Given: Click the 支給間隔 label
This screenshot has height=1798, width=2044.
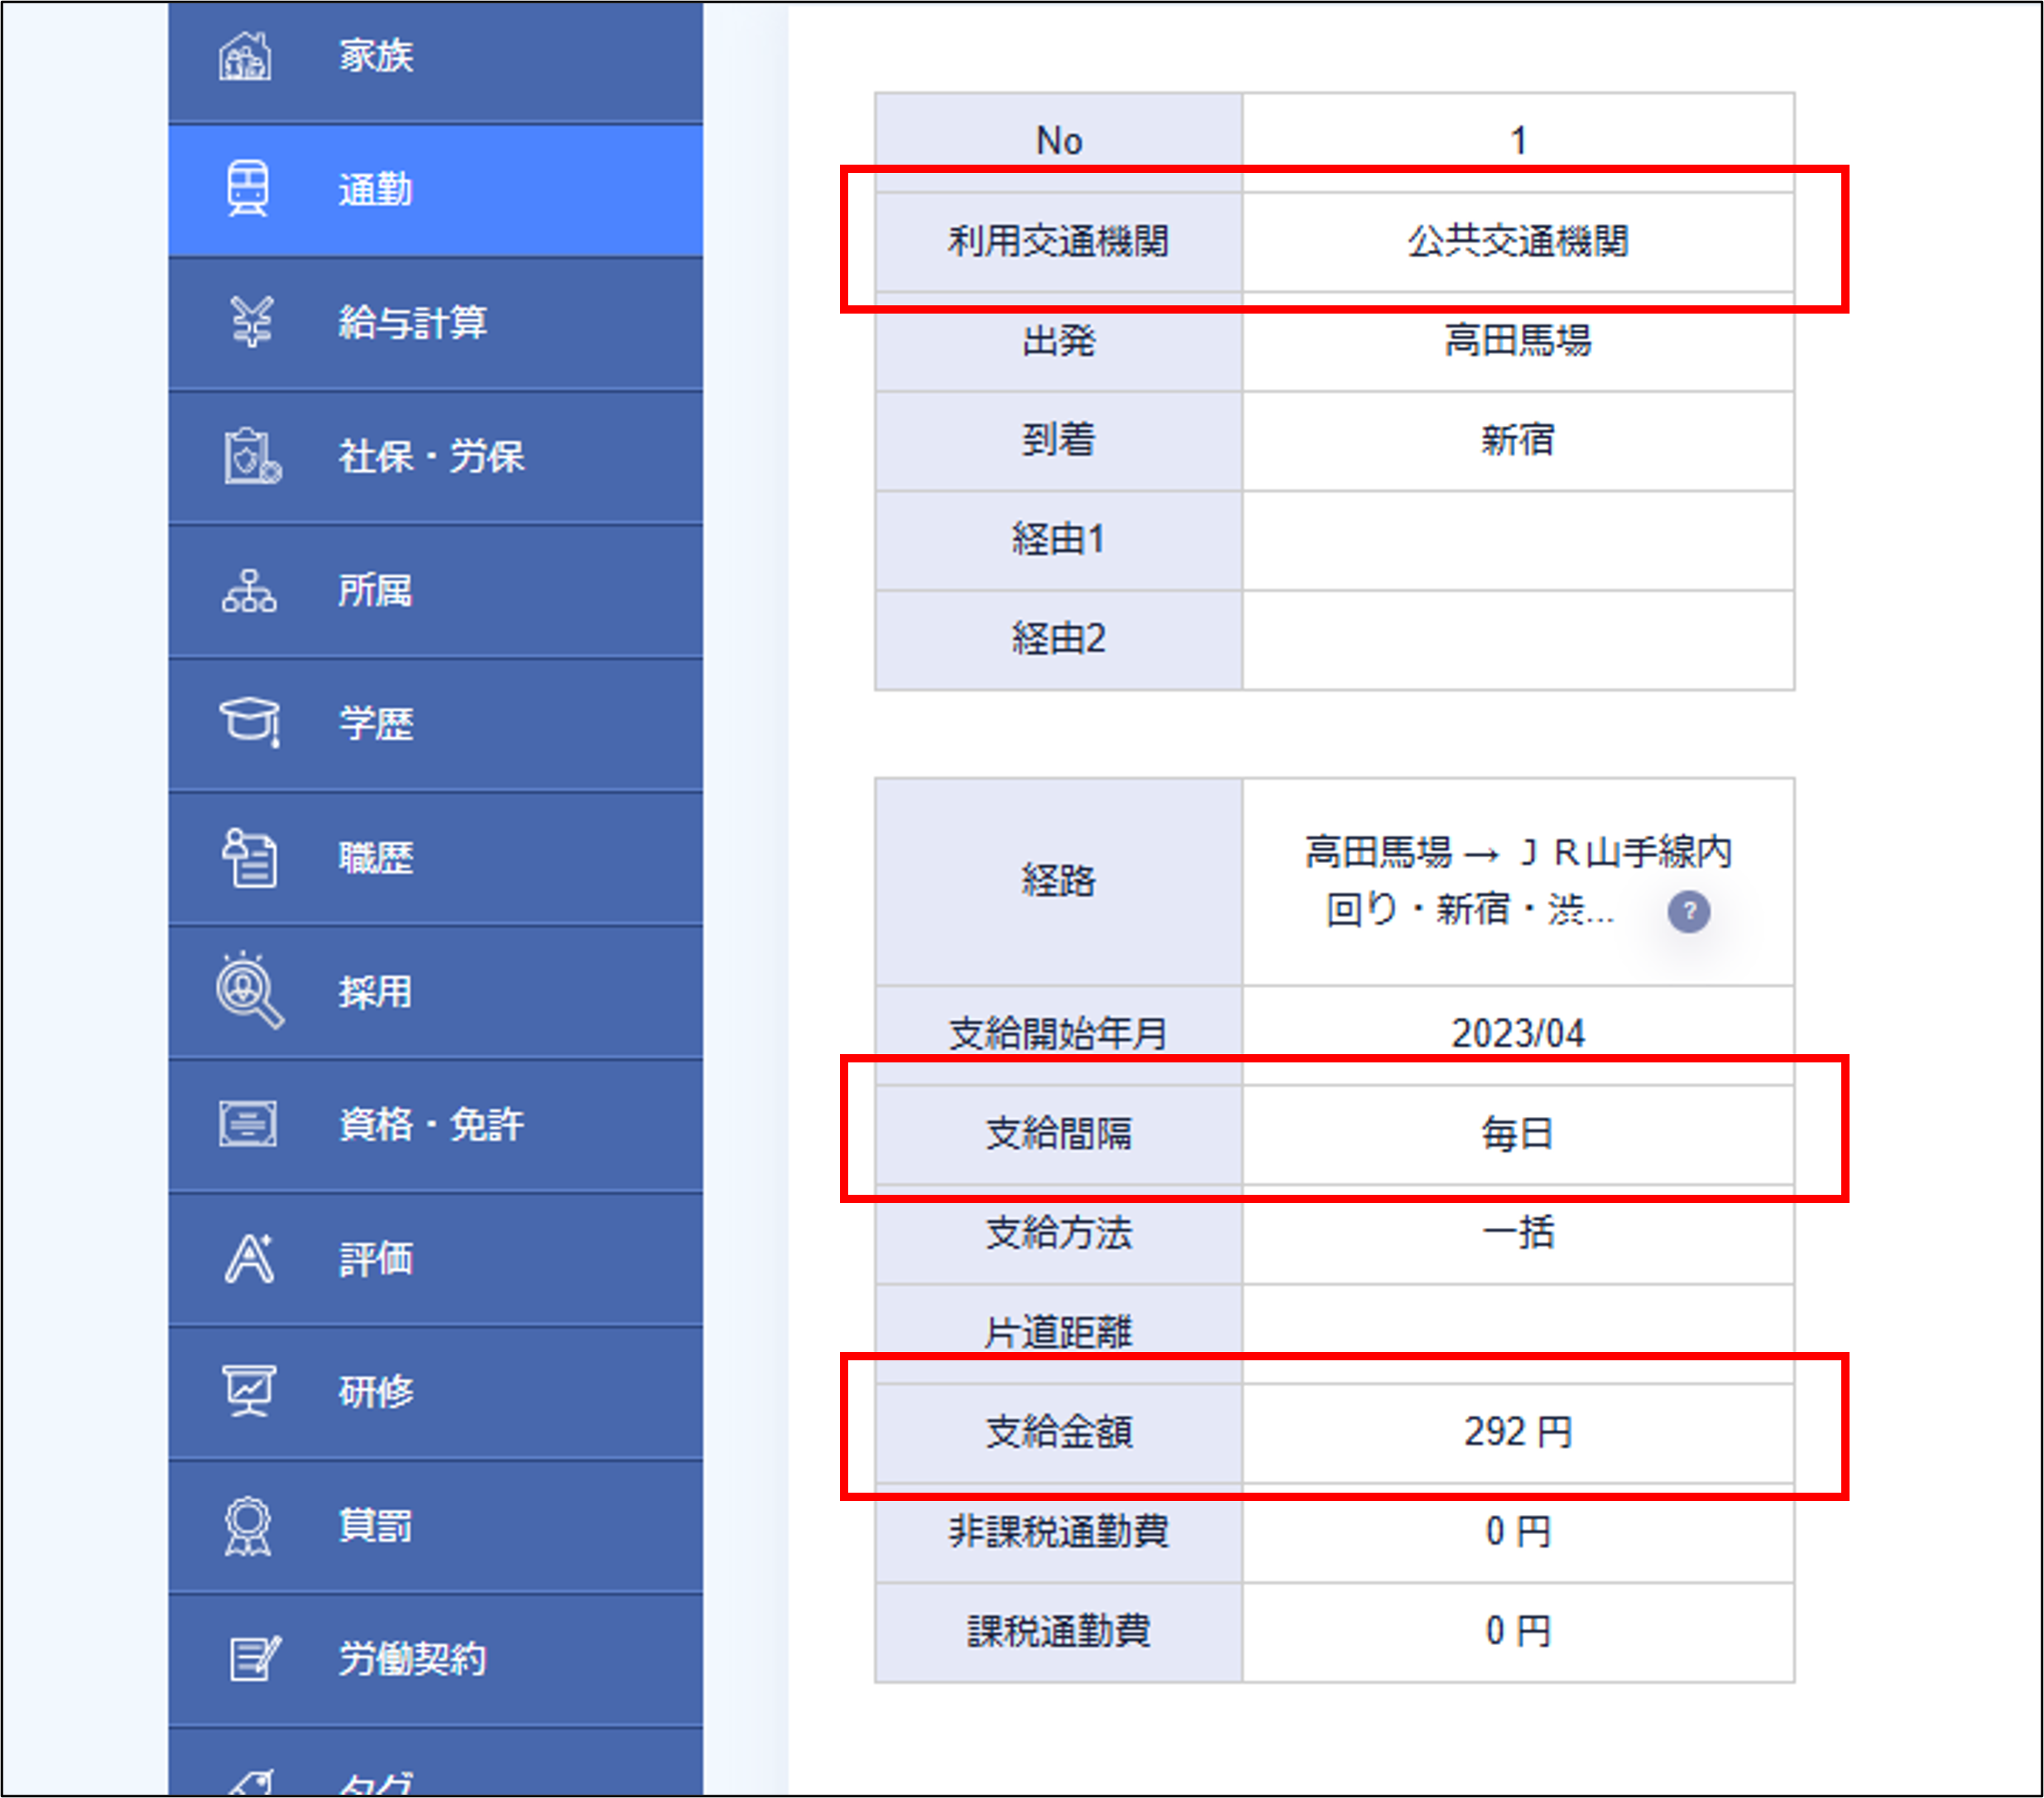Looking at the screenshot, I should 1059,1134.
